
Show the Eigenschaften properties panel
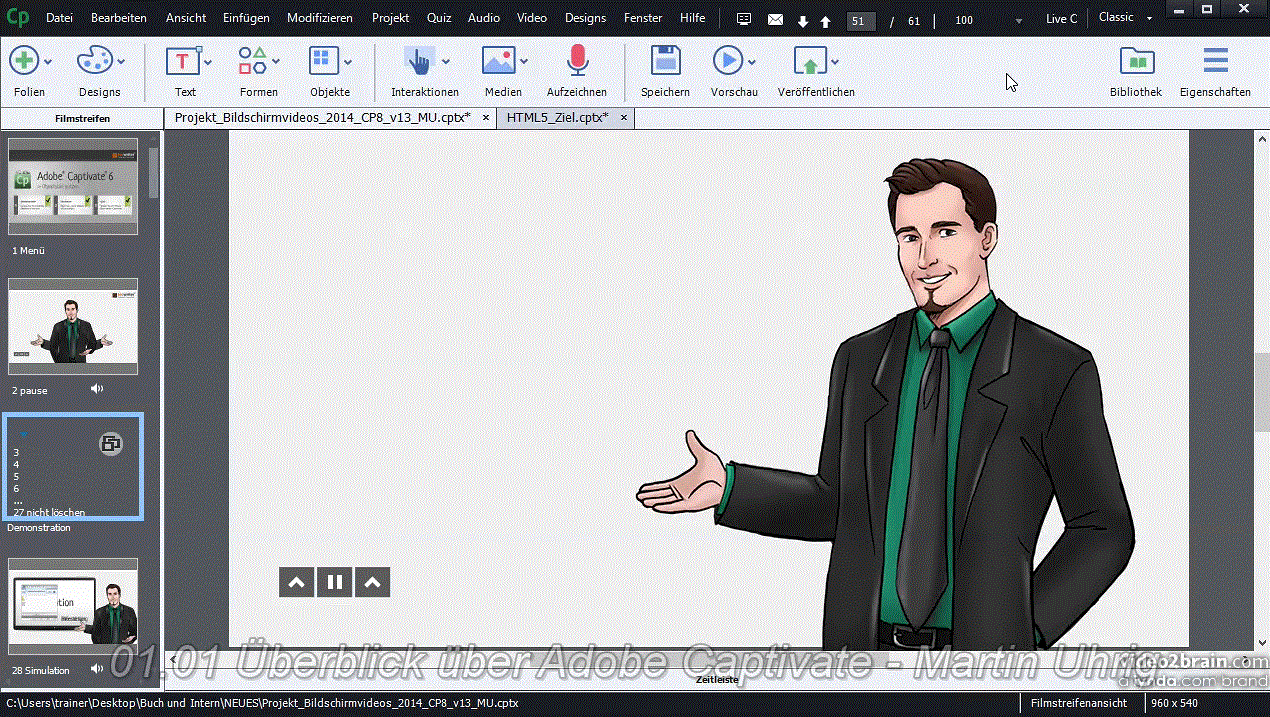coord(1215,61)
